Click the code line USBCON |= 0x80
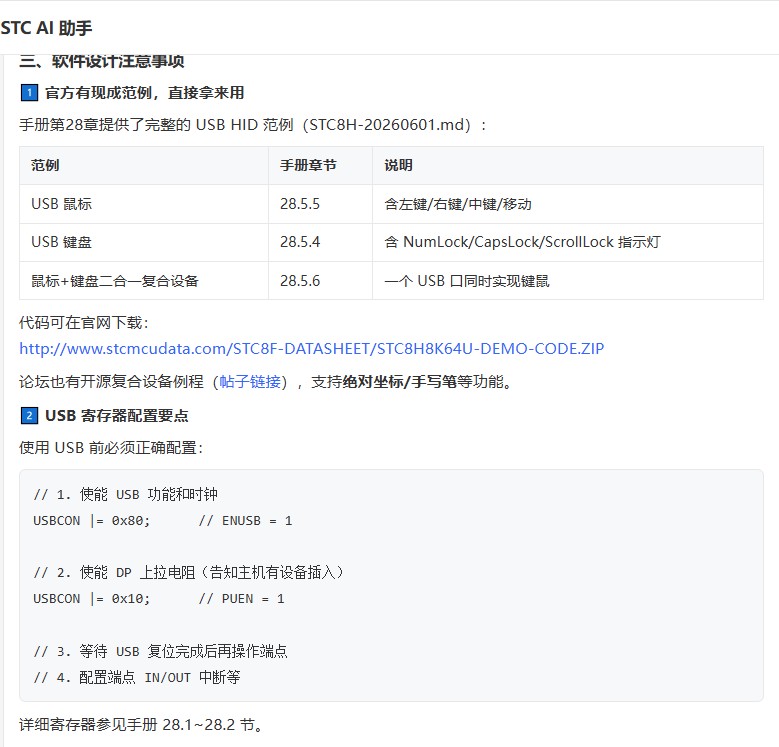Screen dimensions: 779x747 (91, 521)
